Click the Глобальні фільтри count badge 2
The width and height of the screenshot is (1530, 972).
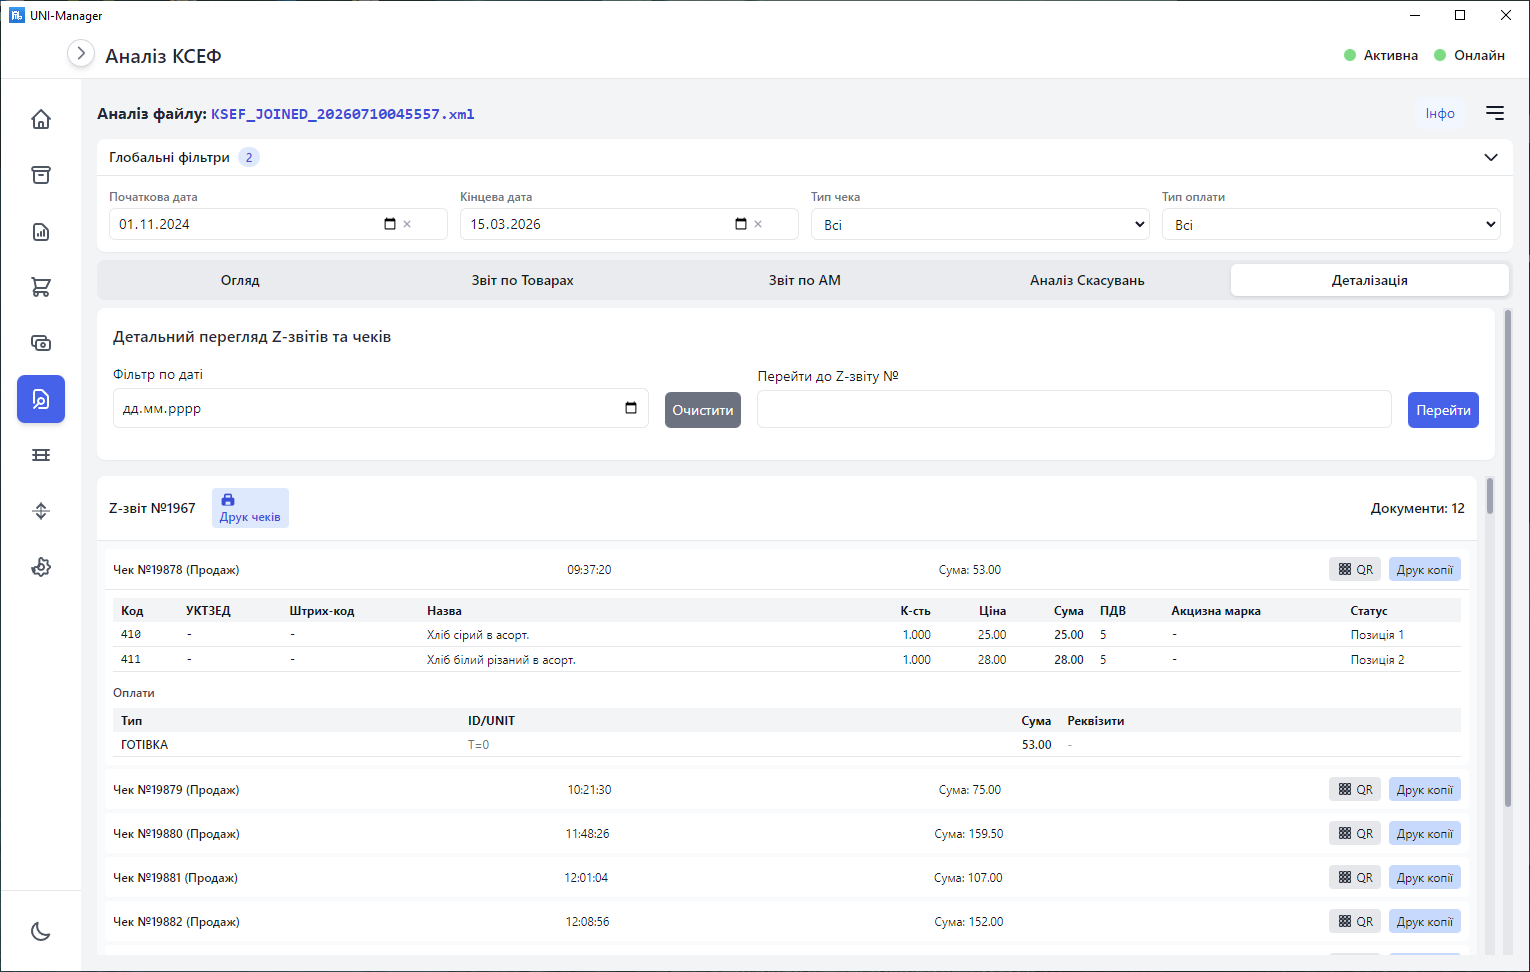249,157
